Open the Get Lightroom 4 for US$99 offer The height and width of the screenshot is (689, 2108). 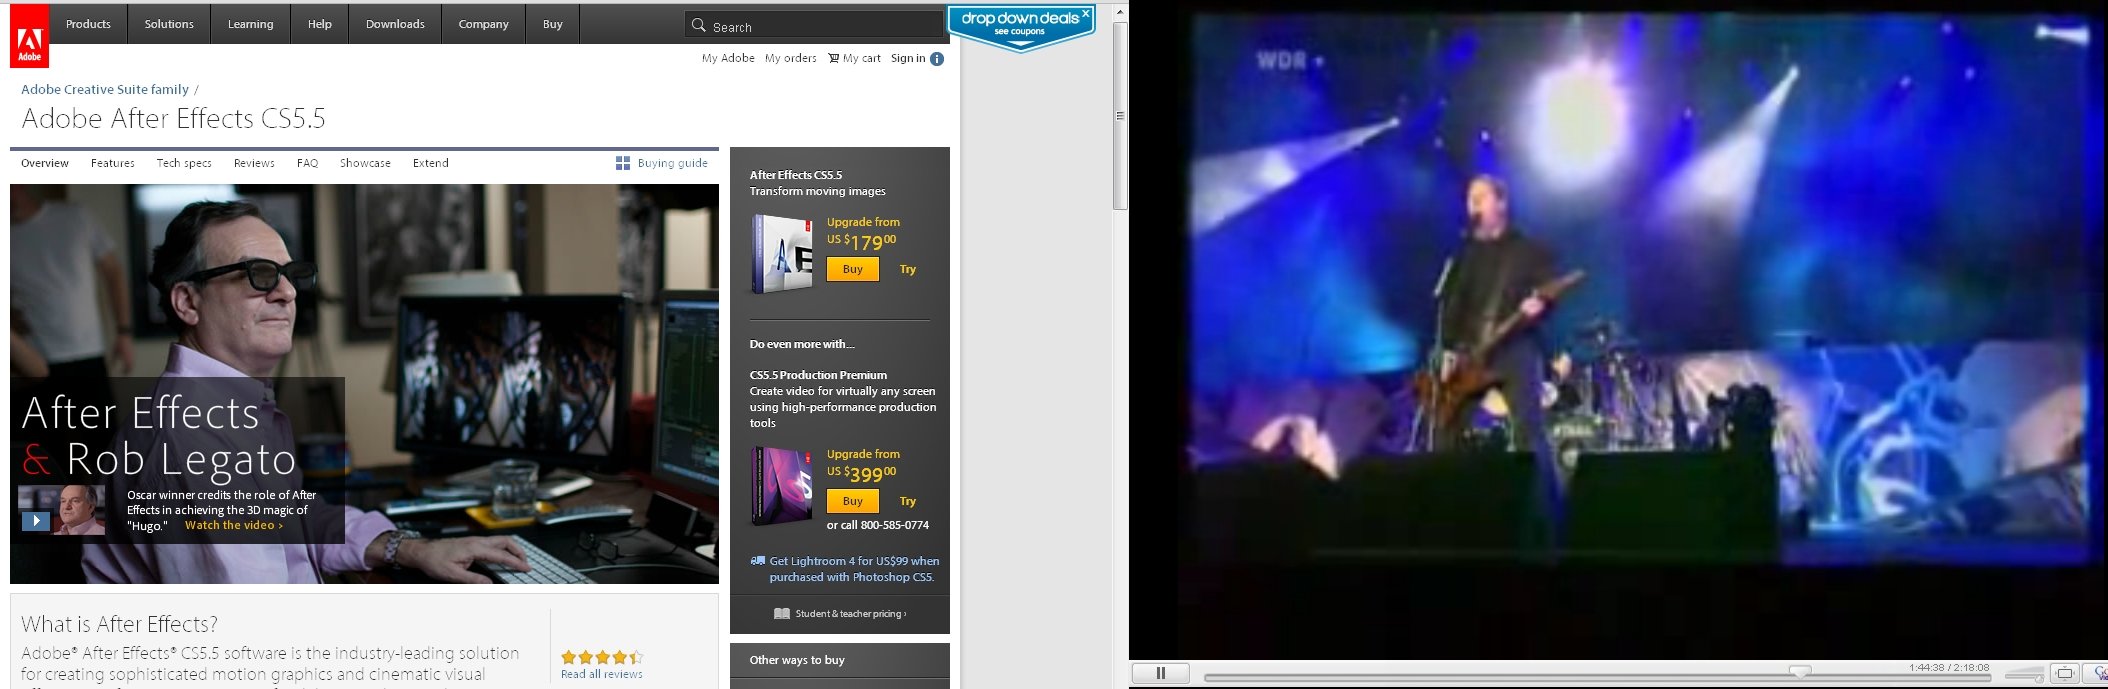(853, 569)
